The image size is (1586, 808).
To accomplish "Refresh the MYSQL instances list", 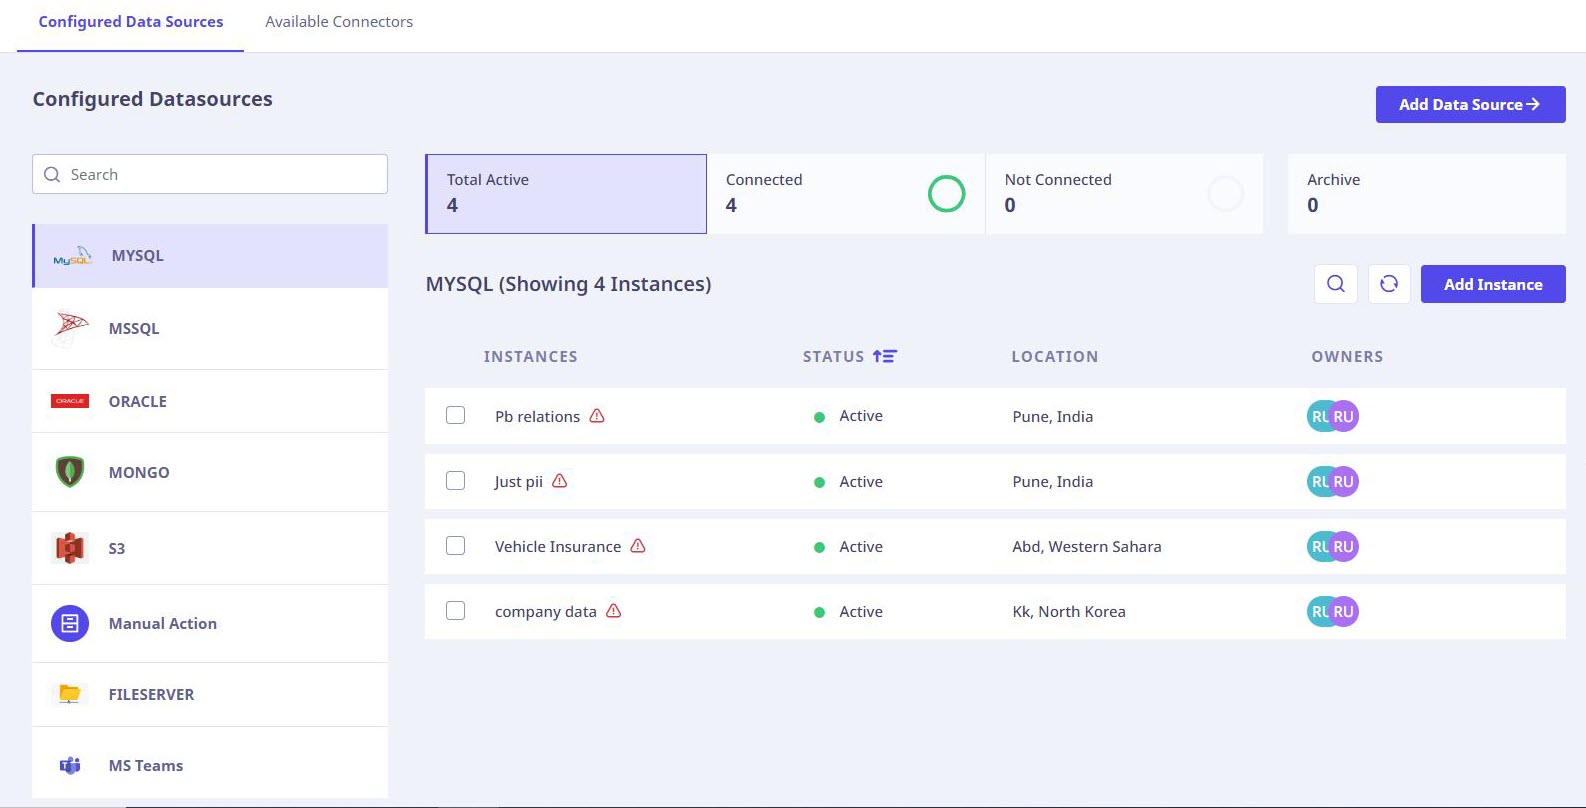I will [x=1389, y=284].
